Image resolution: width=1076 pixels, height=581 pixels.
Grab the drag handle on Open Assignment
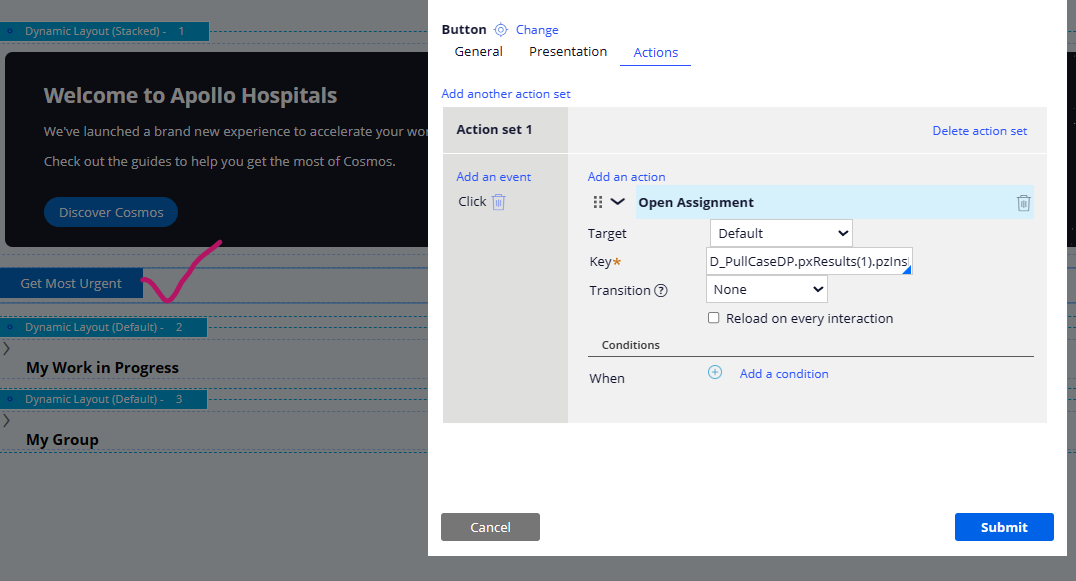598,201
